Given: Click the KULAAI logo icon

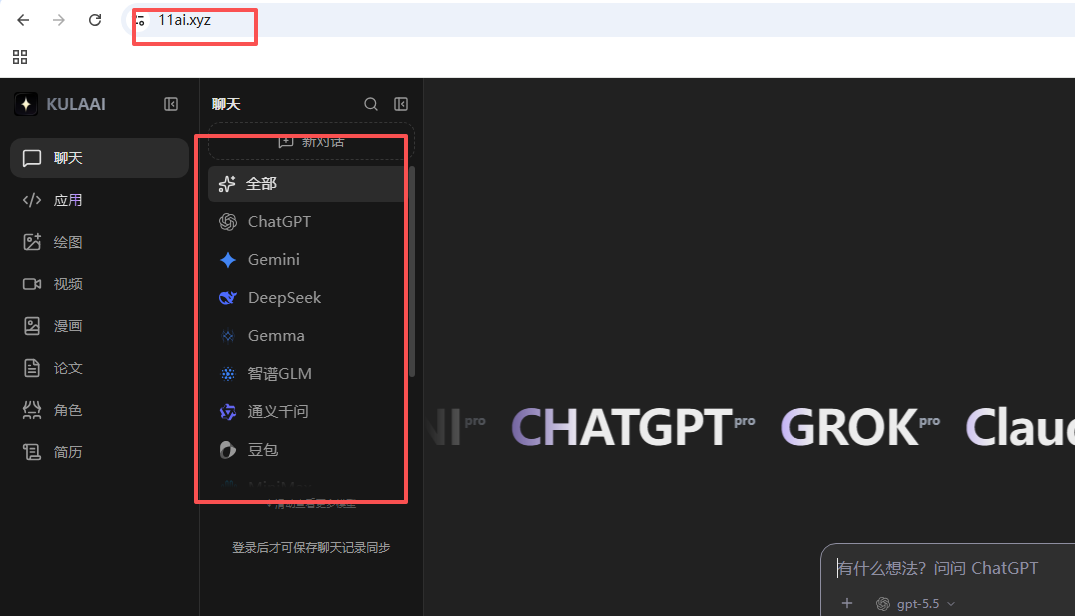Looking at the screenshot, I should pos(26,104).
